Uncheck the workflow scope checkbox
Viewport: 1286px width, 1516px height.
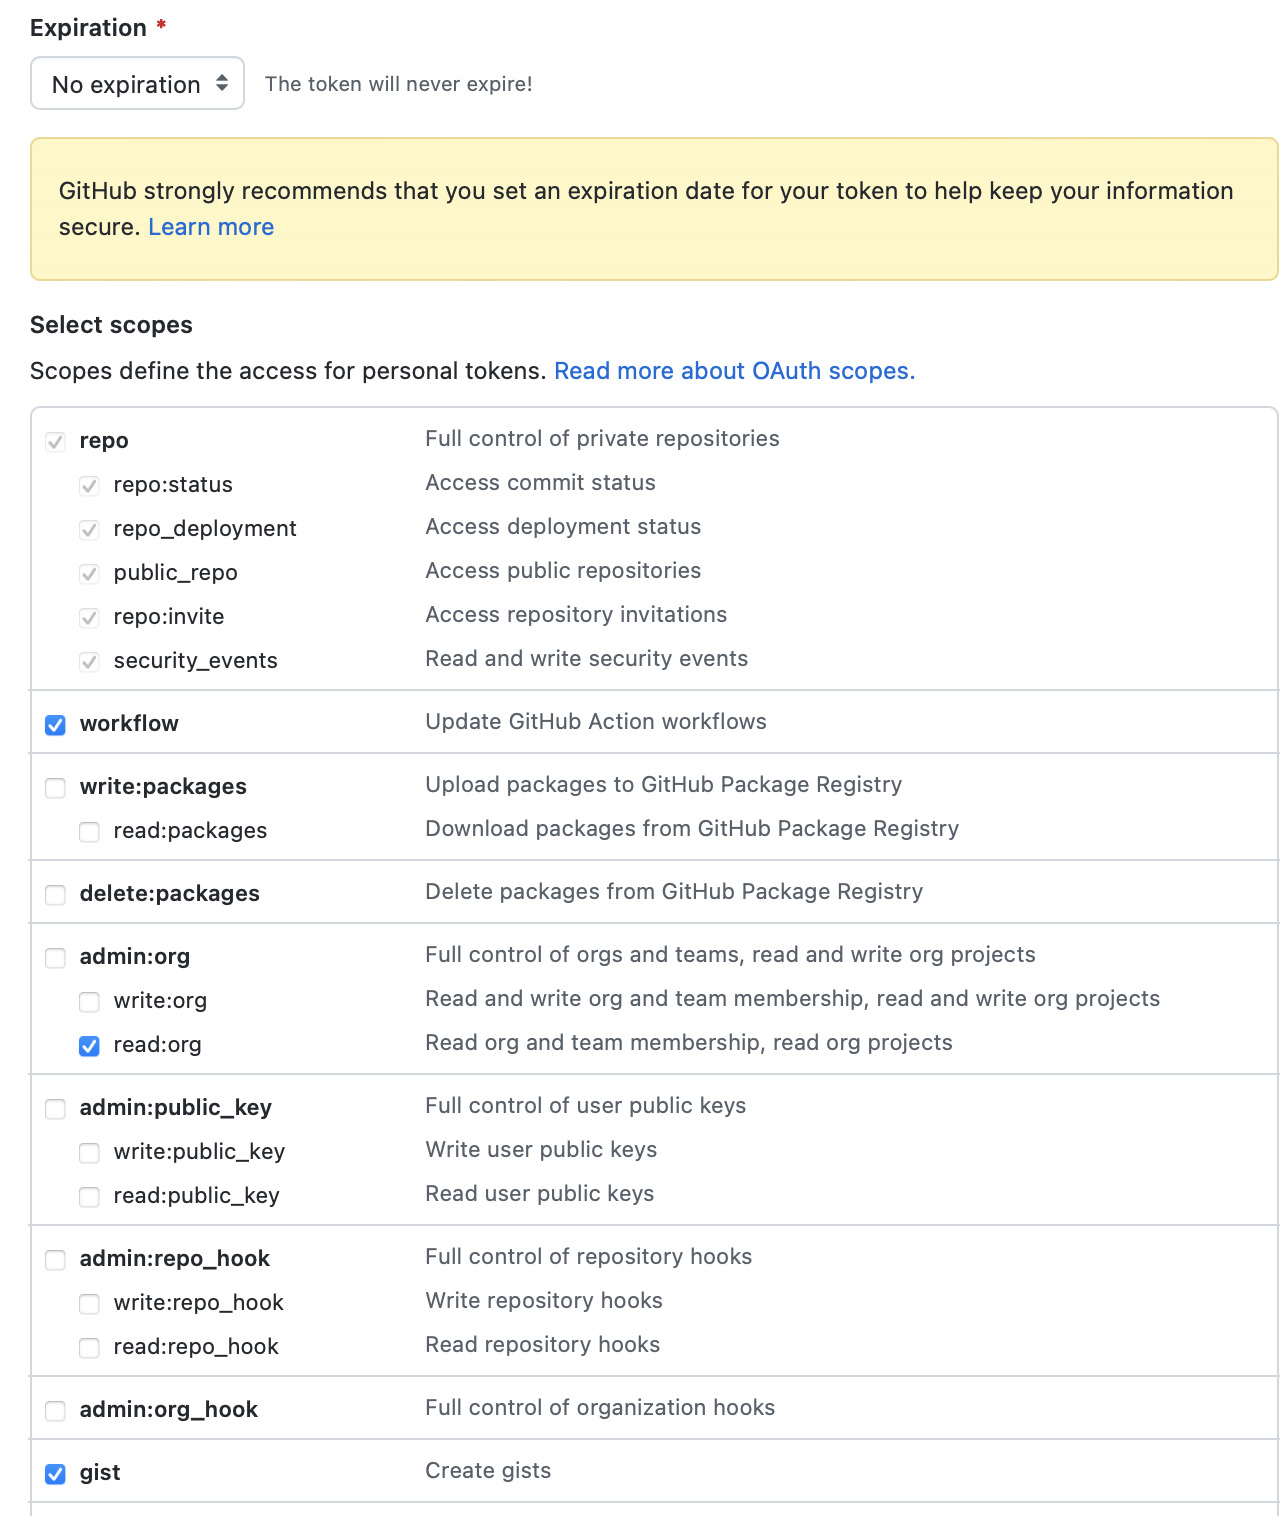pyautogui.click(x=56, y=725)
